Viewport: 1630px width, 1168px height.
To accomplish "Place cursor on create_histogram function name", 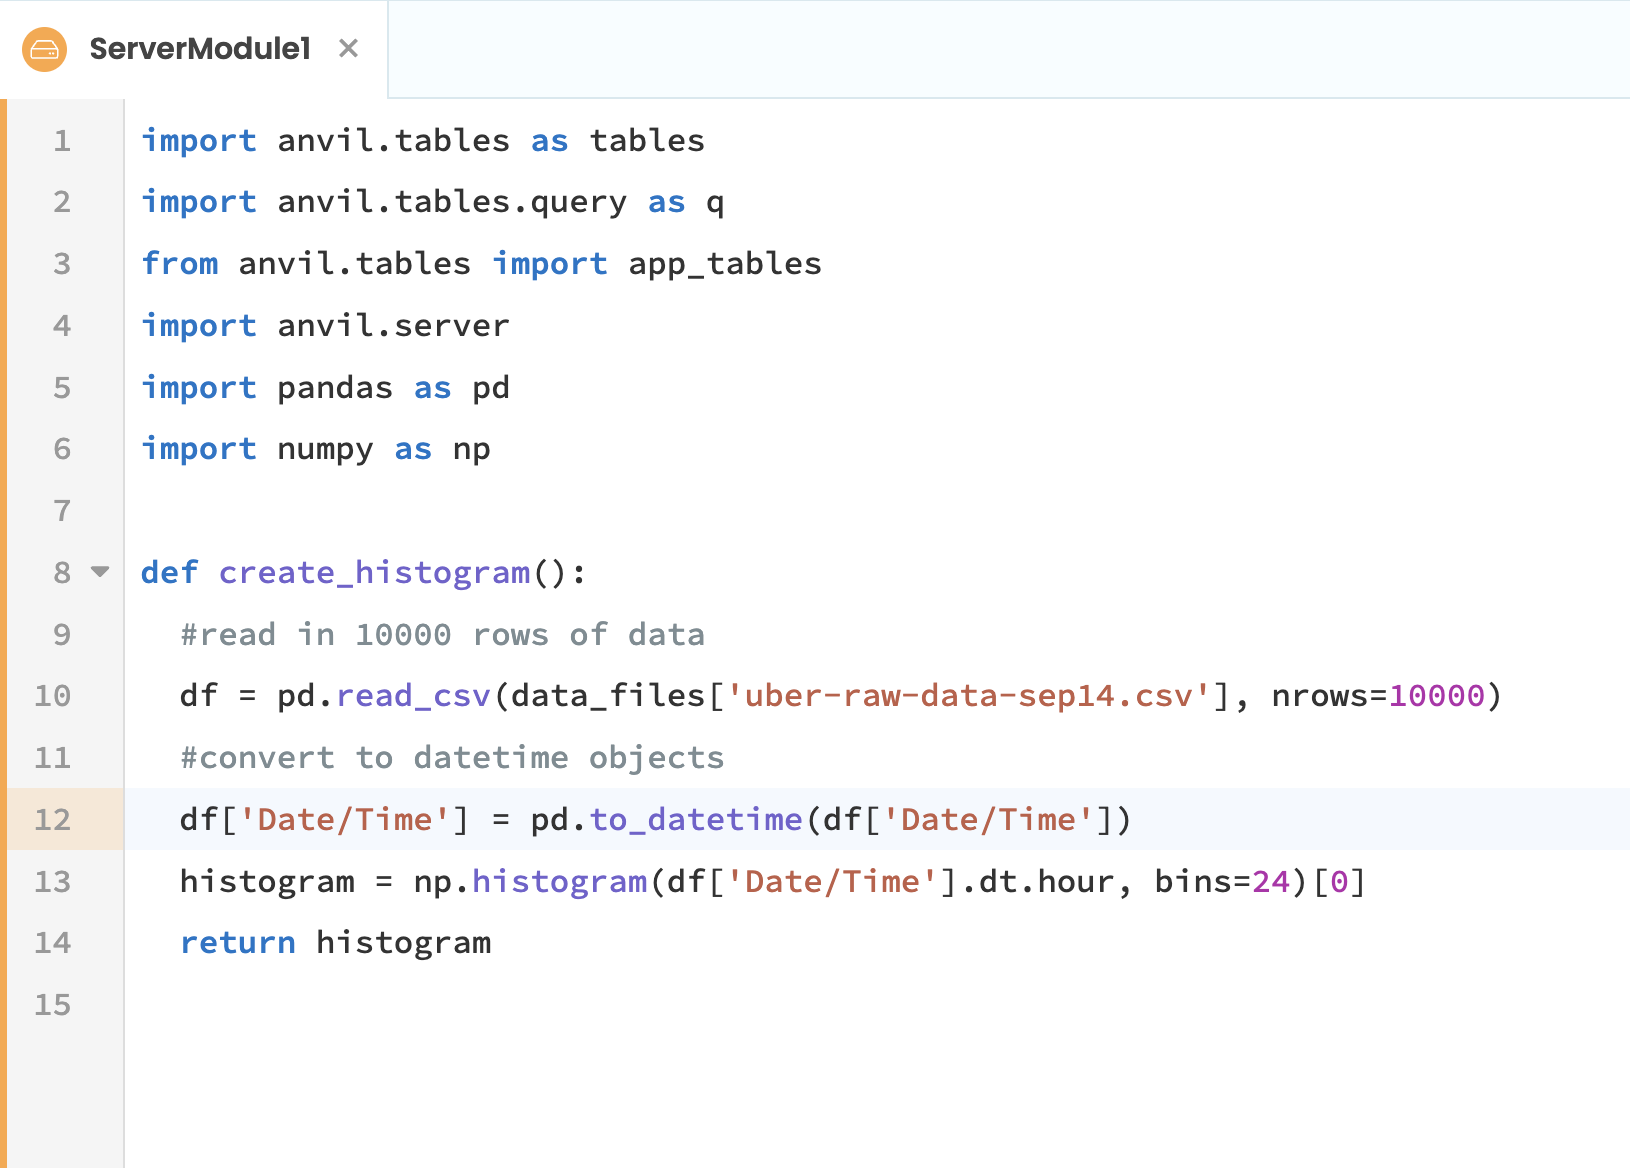I will coord(375,573).
